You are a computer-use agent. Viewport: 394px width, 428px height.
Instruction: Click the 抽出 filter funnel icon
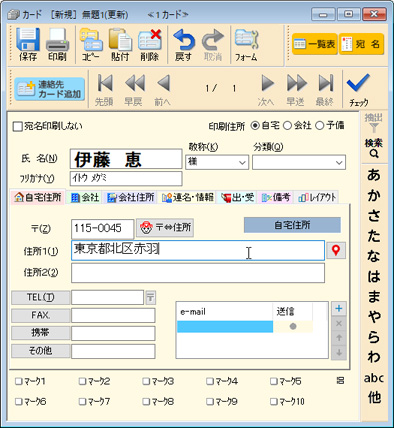tap(374, 128)
